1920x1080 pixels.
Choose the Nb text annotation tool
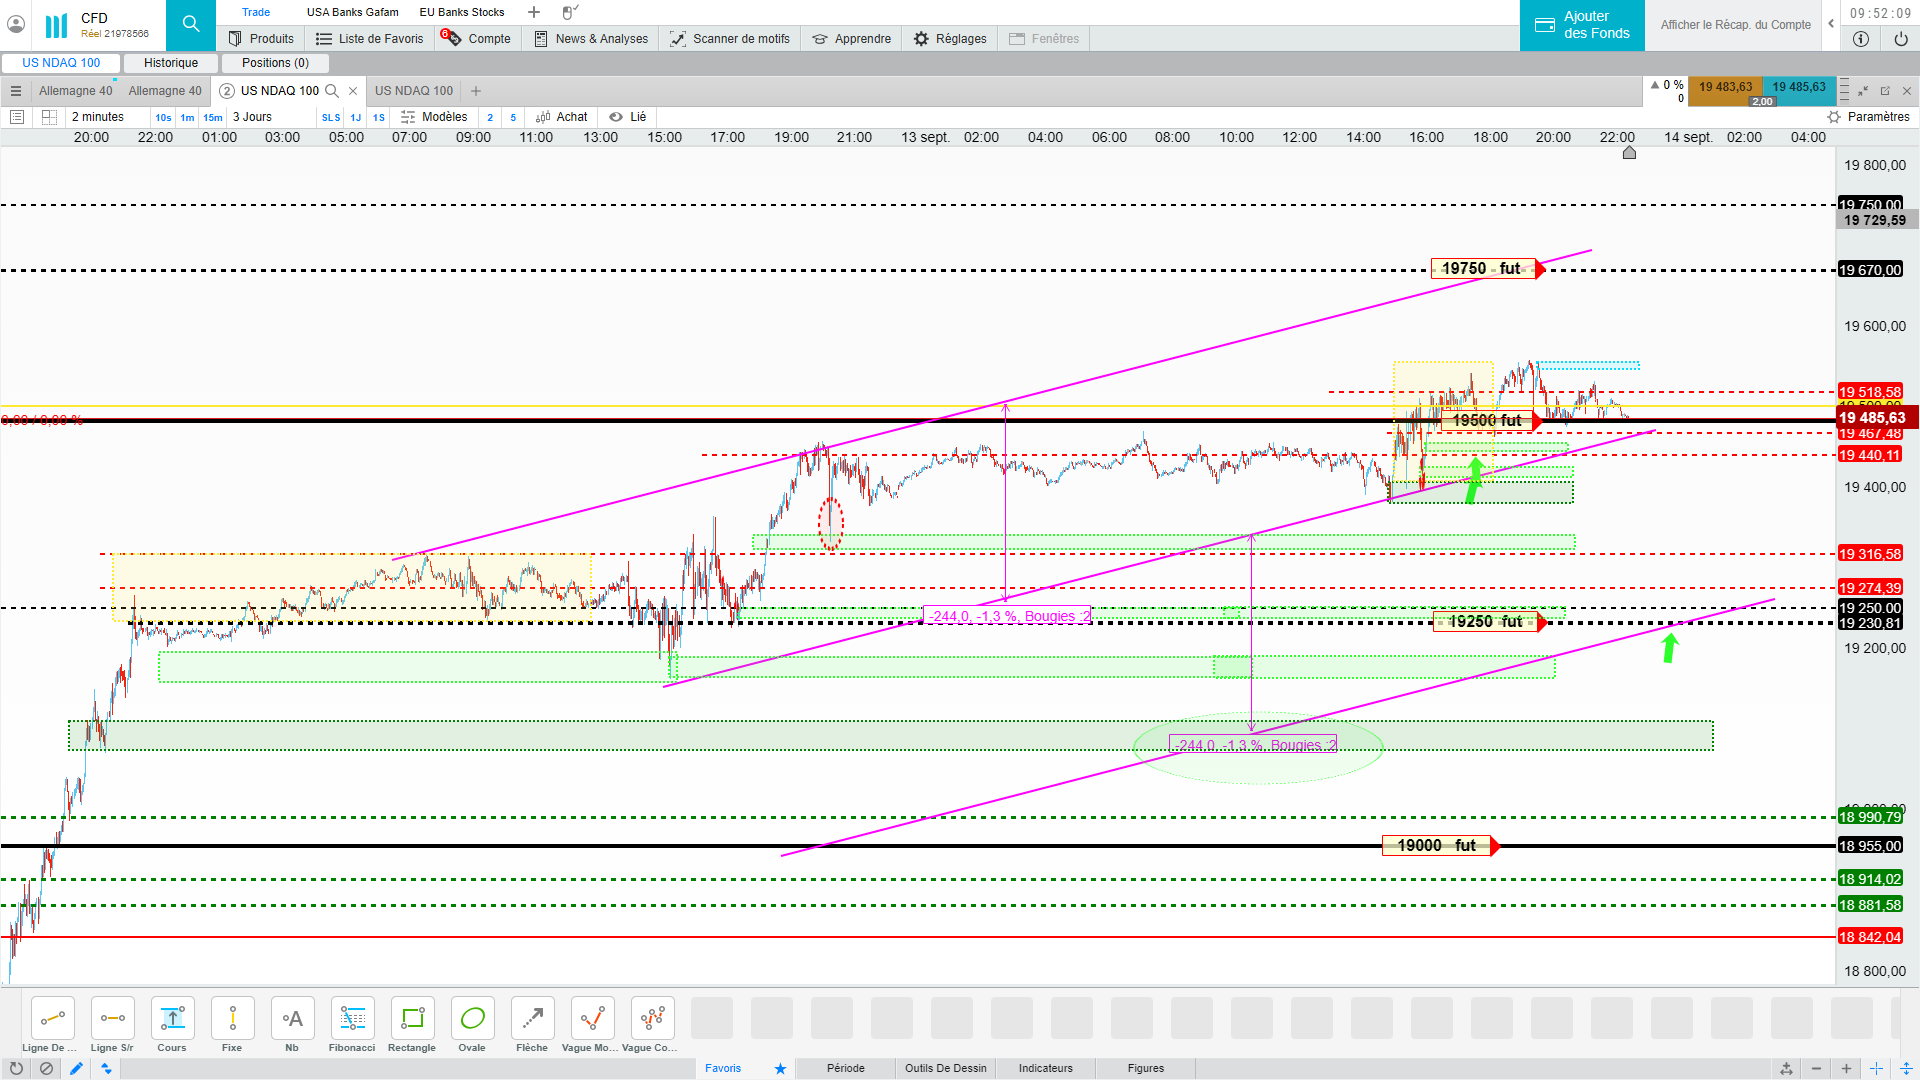[x=292, y=1019]
